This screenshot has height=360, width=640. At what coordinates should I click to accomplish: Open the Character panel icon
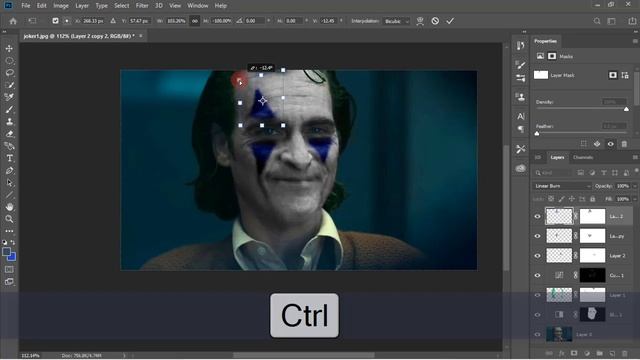tap(521, 116)
